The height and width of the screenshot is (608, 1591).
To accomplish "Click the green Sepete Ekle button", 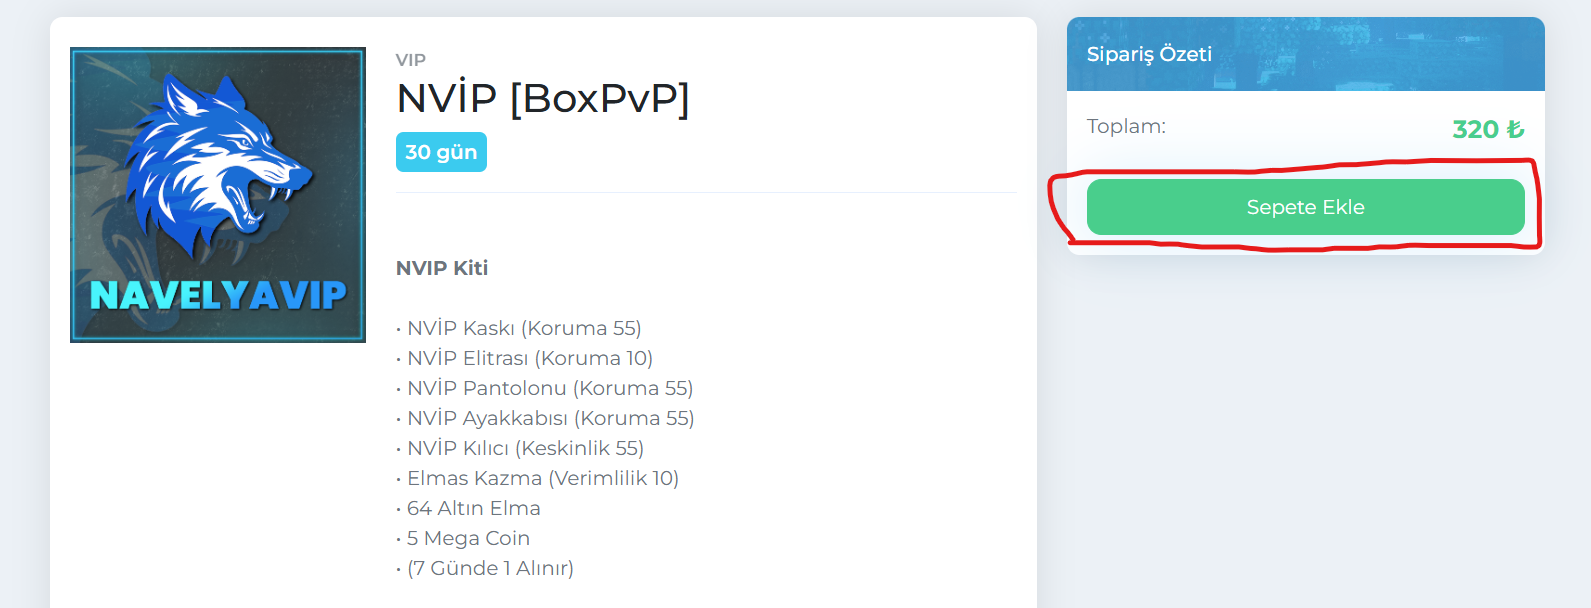I will (x=1305, y=207).
